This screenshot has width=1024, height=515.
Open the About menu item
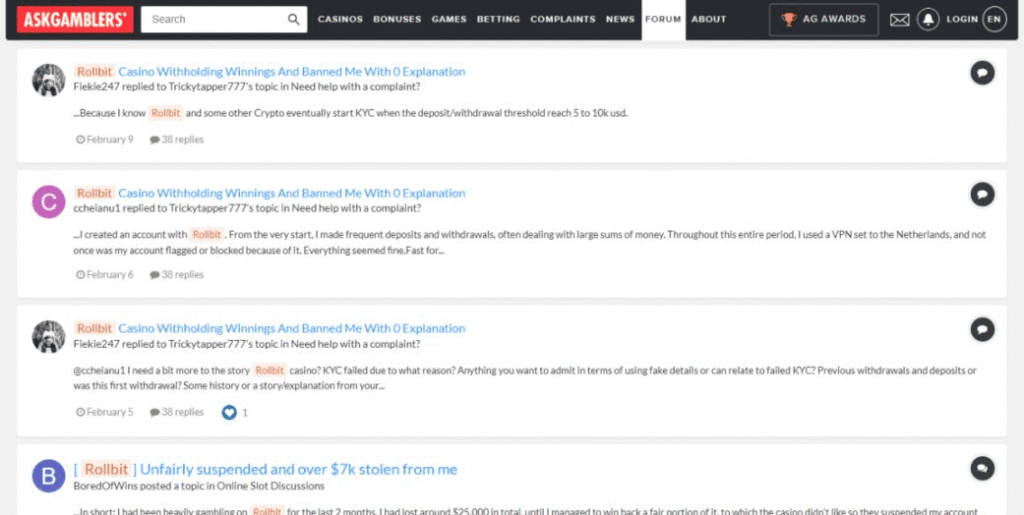tap(708, 19)
